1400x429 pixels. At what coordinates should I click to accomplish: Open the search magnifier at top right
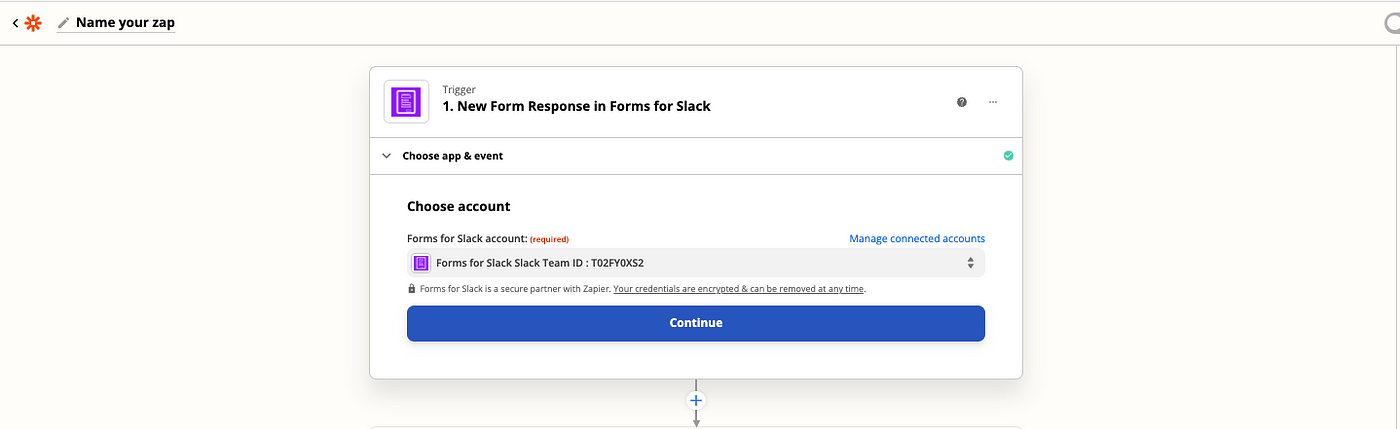1391,24
